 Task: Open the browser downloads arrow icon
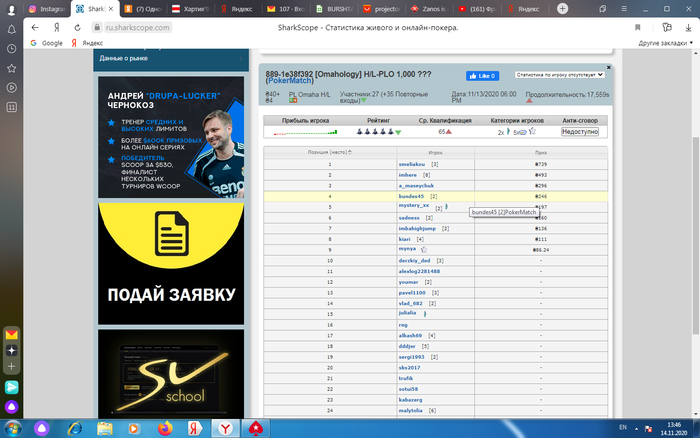688,28
